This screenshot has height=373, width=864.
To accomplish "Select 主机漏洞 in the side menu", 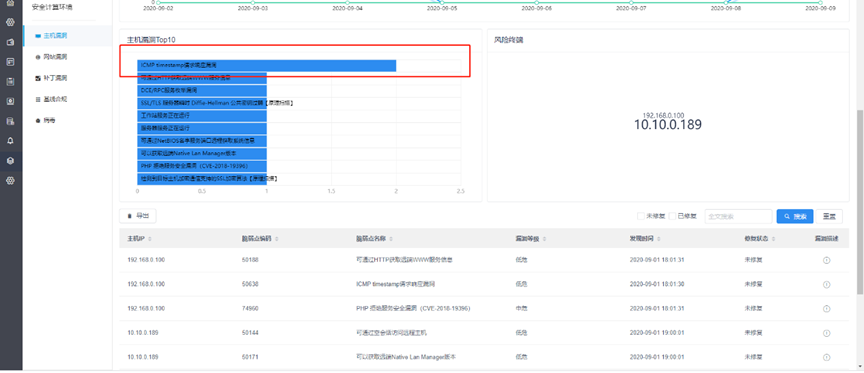I will [x=68, y=36].
